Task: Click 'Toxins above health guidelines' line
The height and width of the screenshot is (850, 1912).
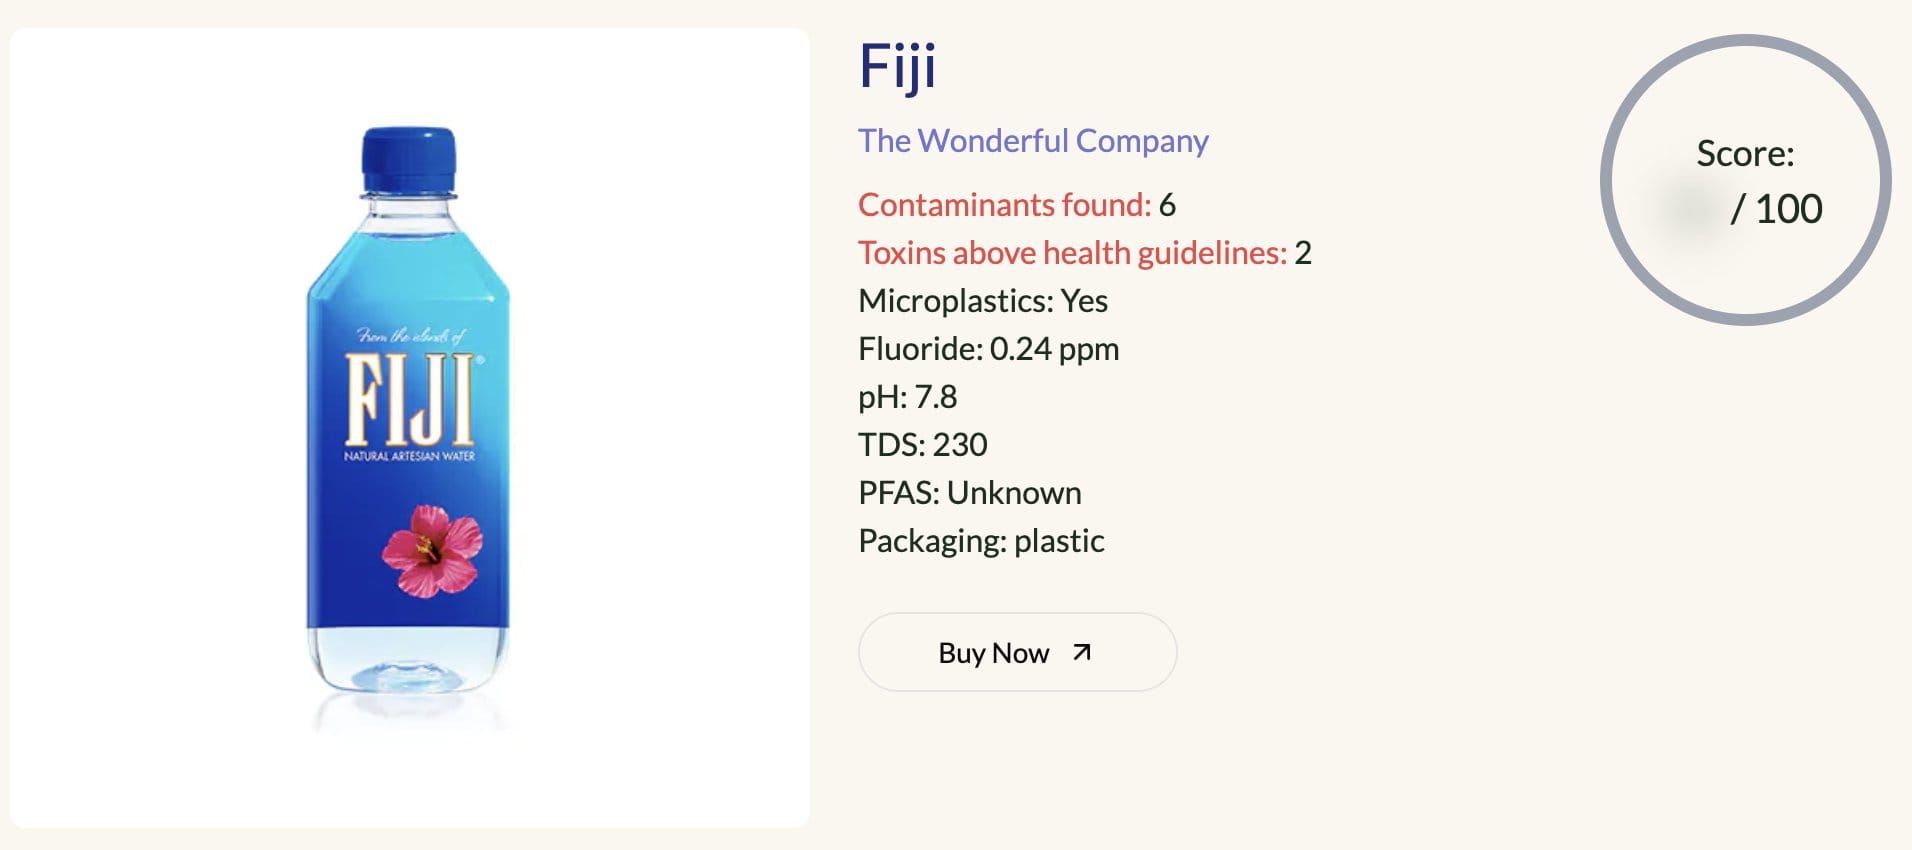Action: [1085, 253]
